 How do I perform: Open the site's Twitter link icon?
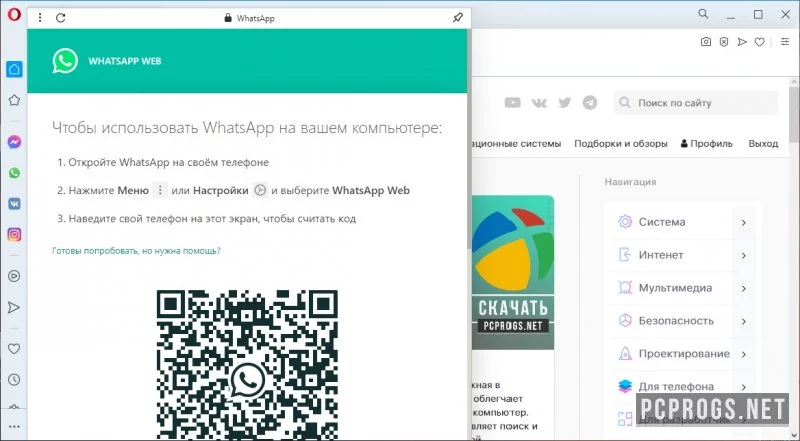tap(565, 103)
